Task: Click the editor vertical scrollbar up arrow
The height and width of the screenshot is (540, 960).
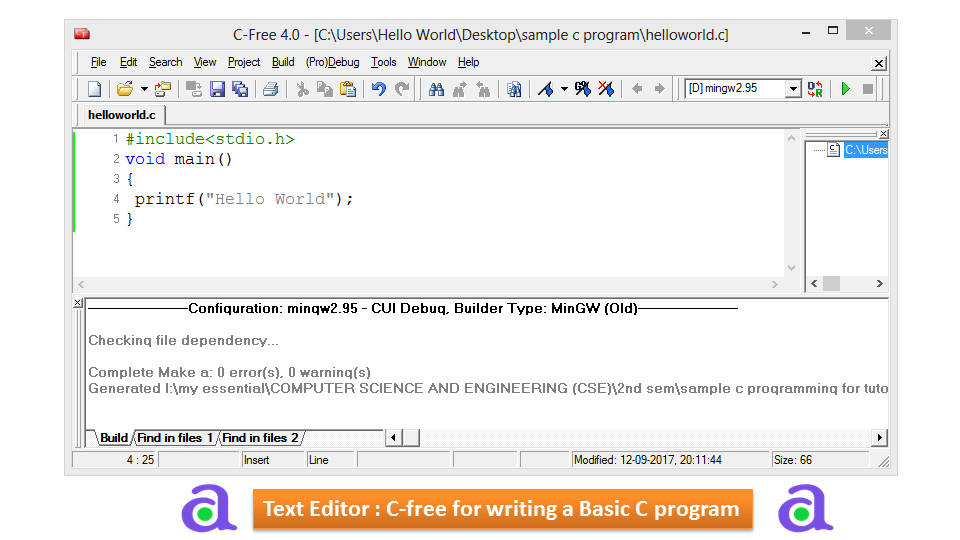Action: [792, 138]
